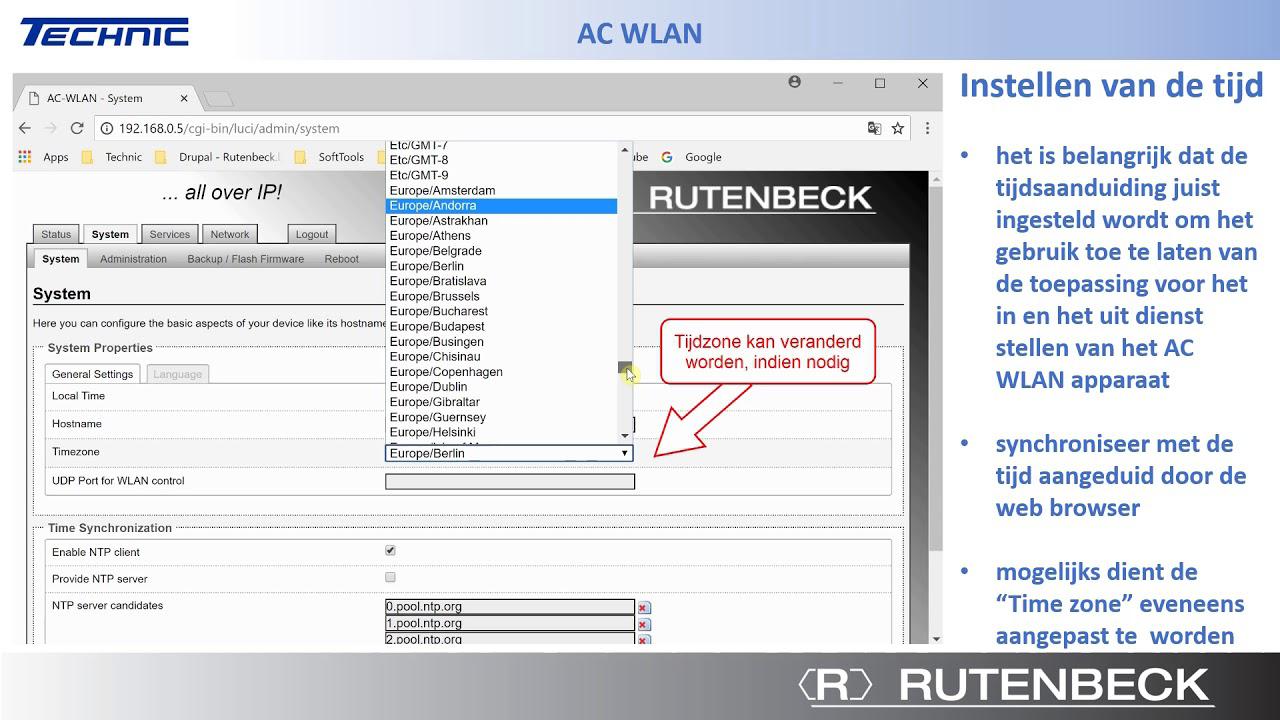Click the UDP Port for WLAN control field
The height and width of the screenshot is (720, 1280).
[x=510, y=481]
